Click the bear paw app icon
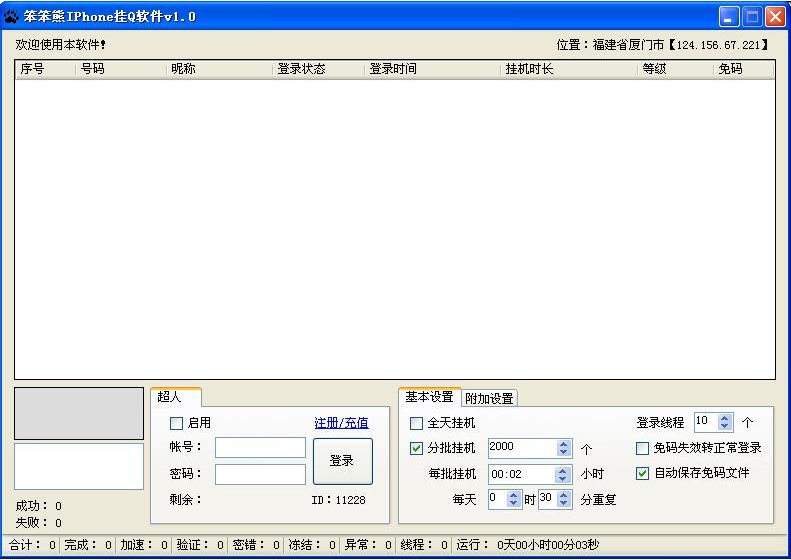The height and width of the screenshot is (560, 791). click(11, 16)
